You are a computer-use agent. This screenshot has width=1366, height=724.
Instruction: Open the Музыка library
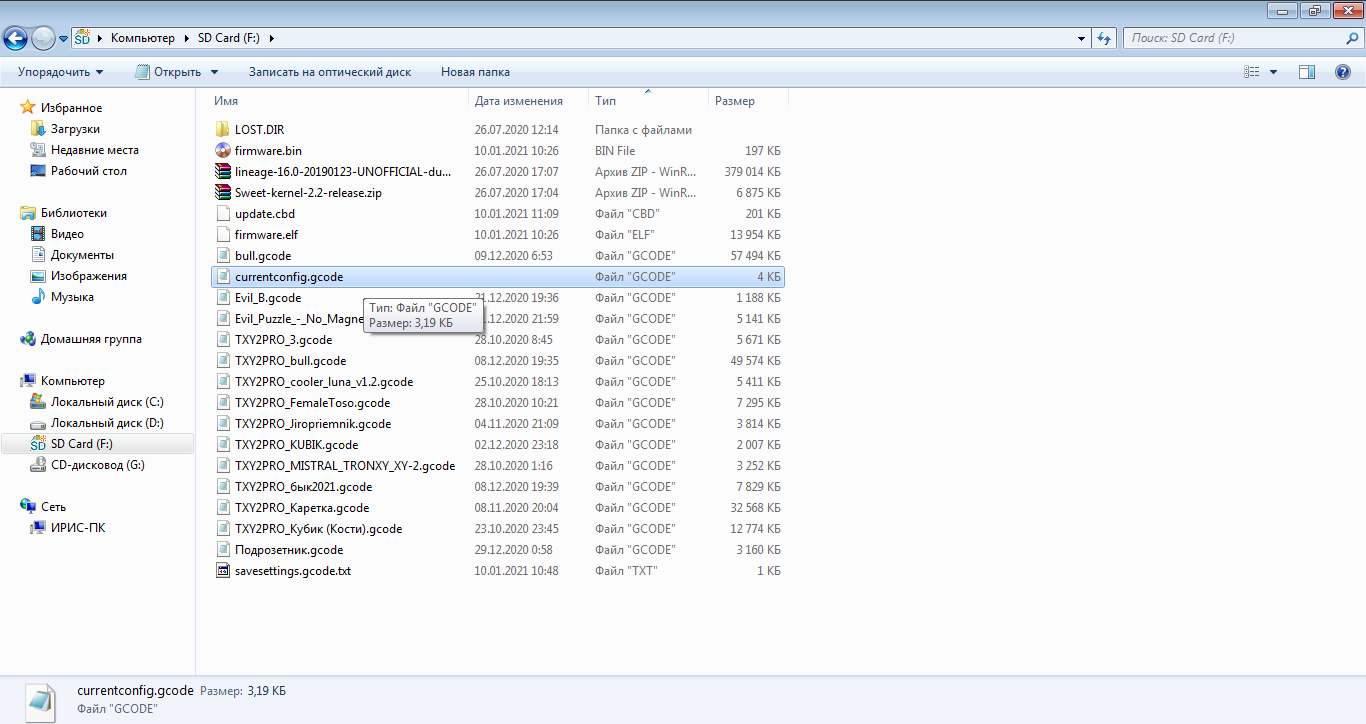point(72,297)
